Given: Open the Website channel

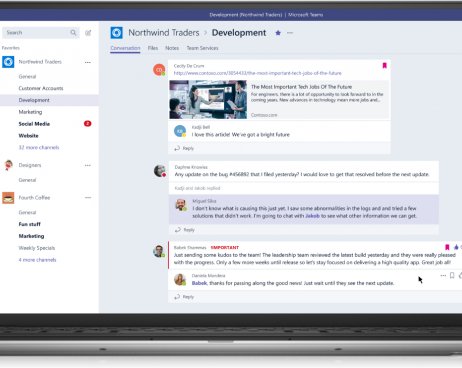Looking at the screenshot, I should tap(28, 136).
